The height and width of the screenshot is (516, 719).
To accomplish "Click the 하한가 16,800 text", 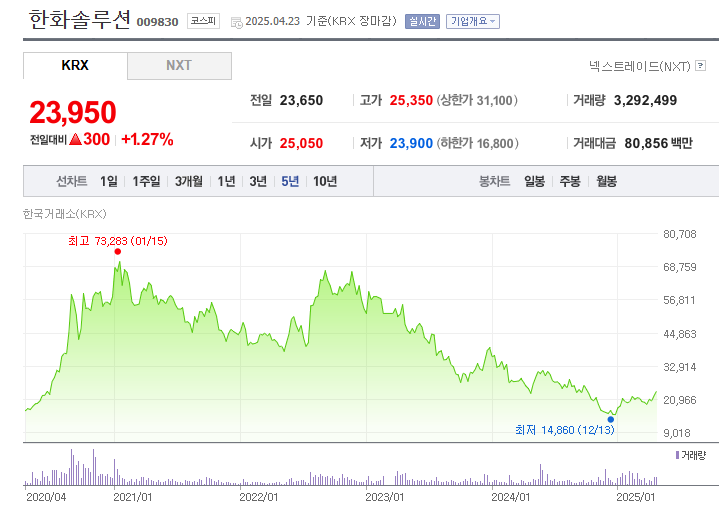I will [477, 144].
